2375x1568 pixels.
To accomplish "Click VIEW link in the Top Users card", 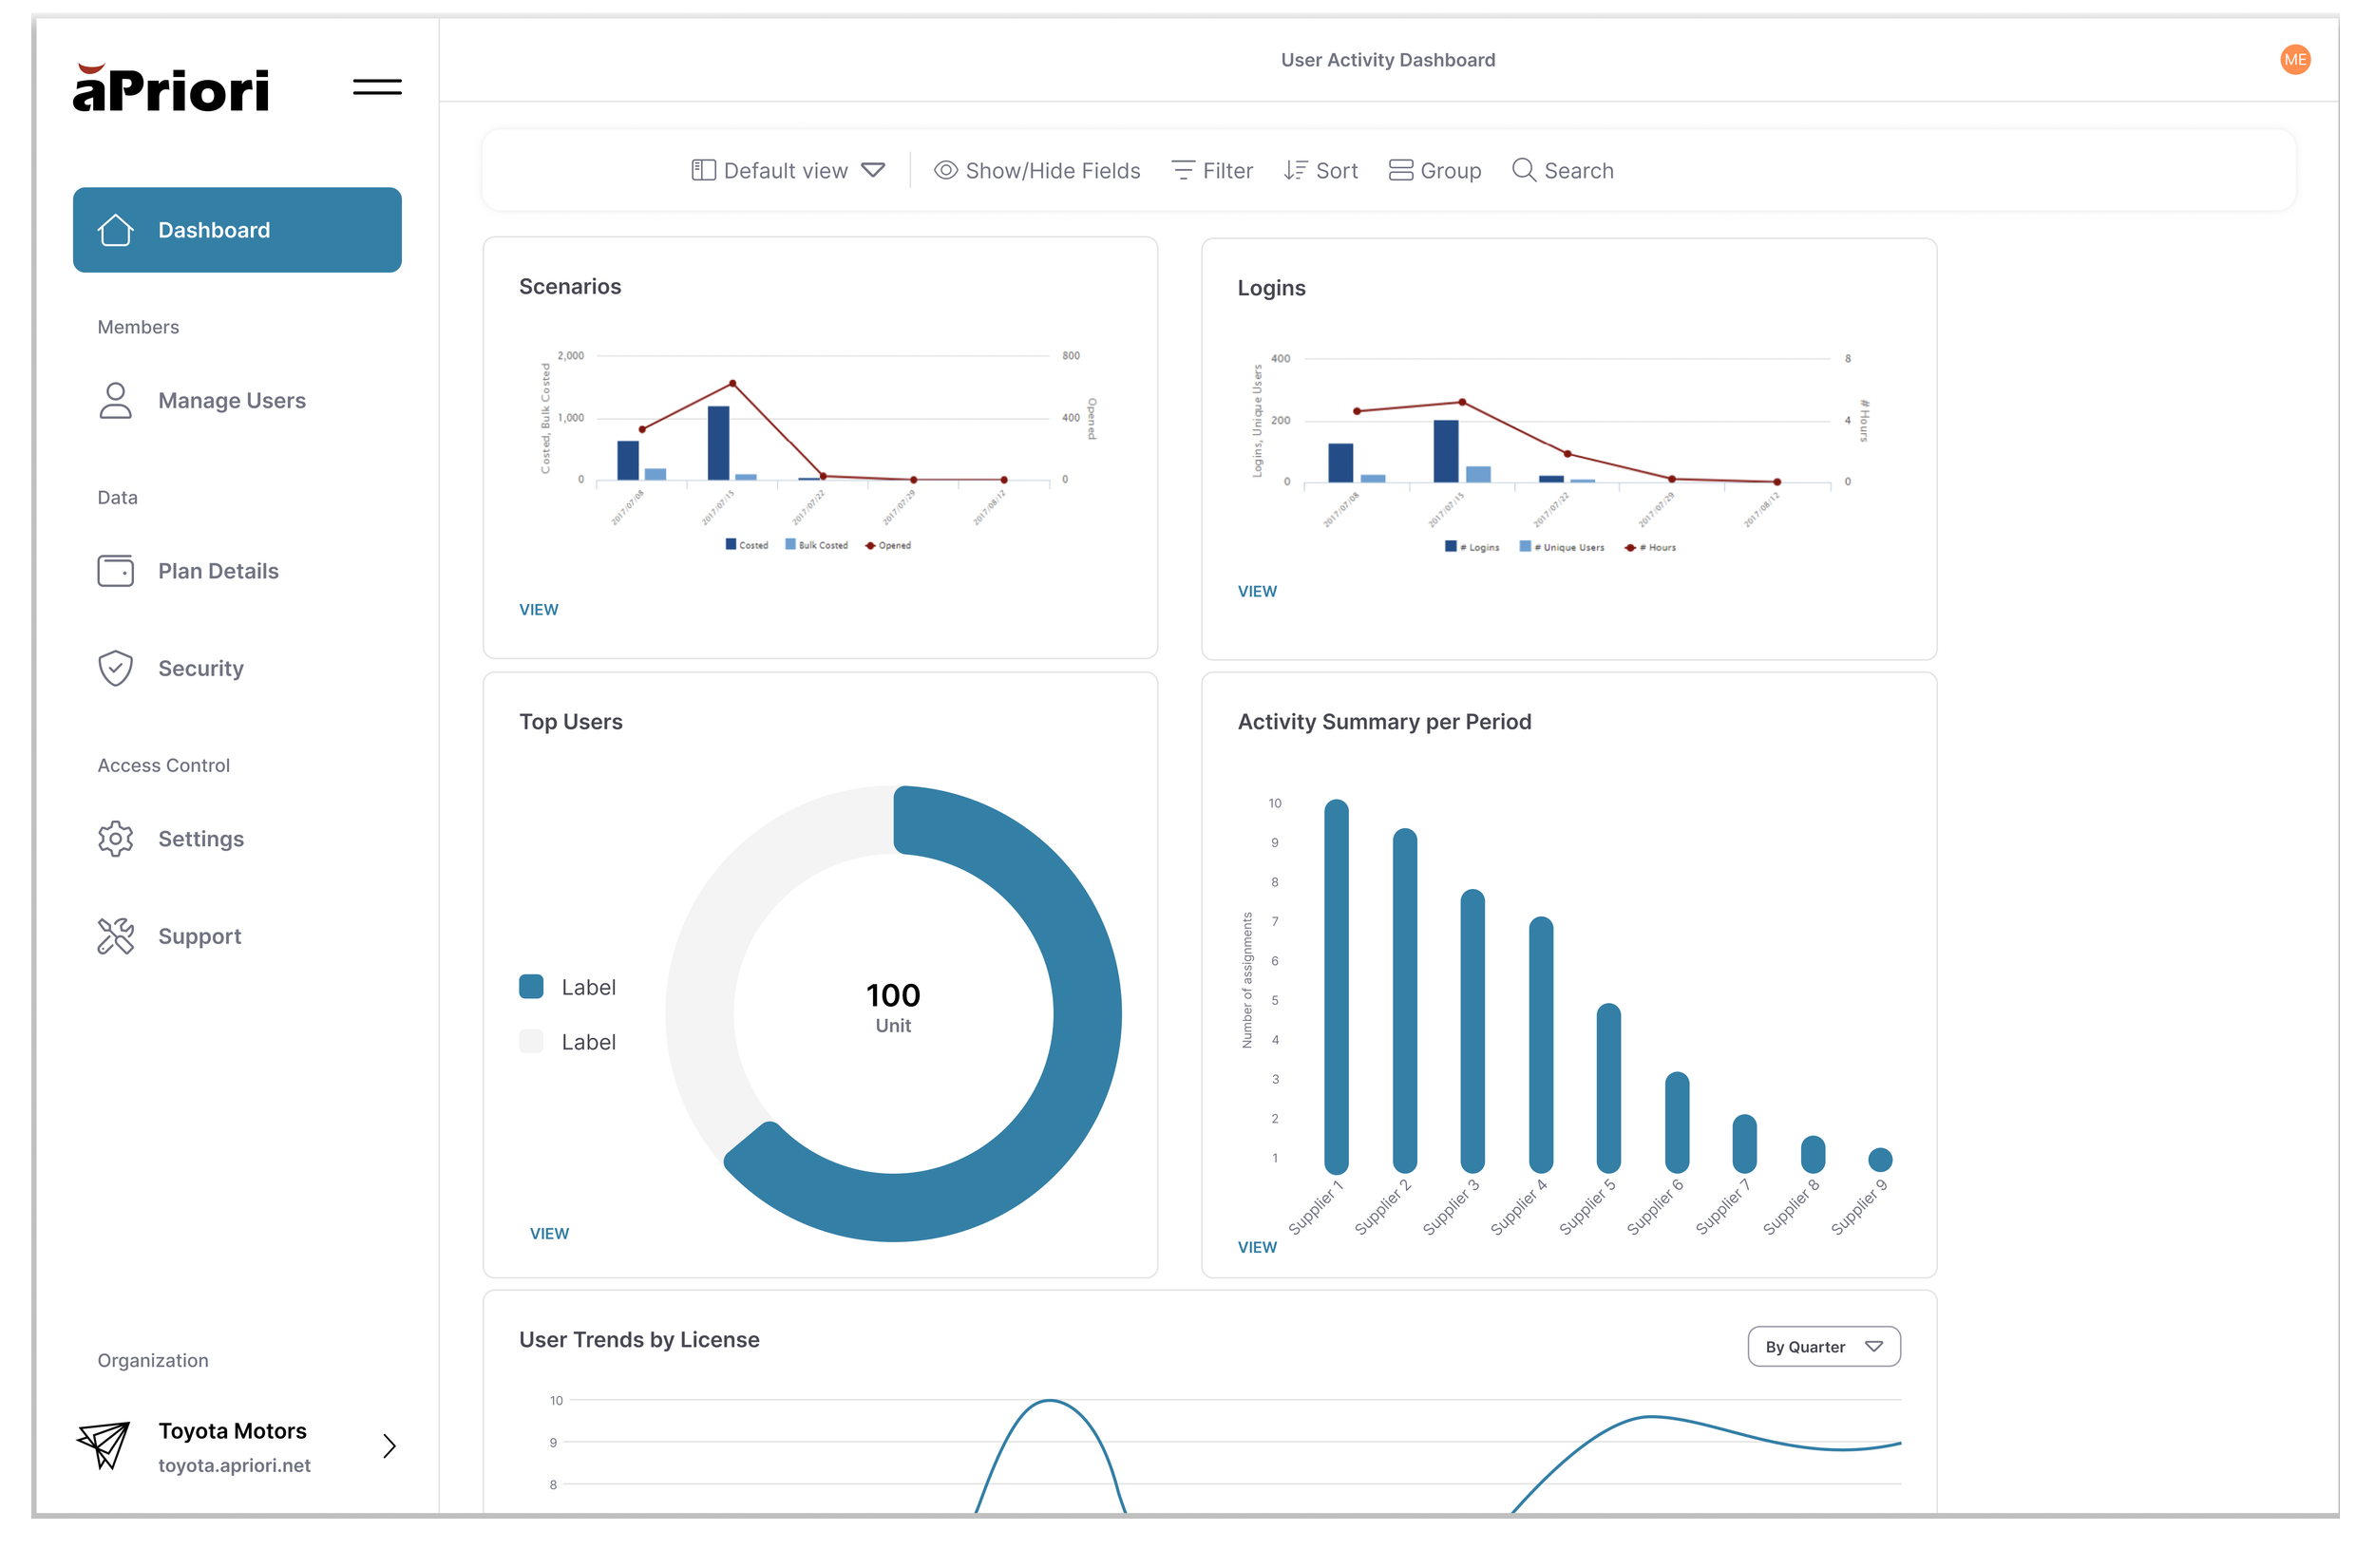I will point(549,1234).
